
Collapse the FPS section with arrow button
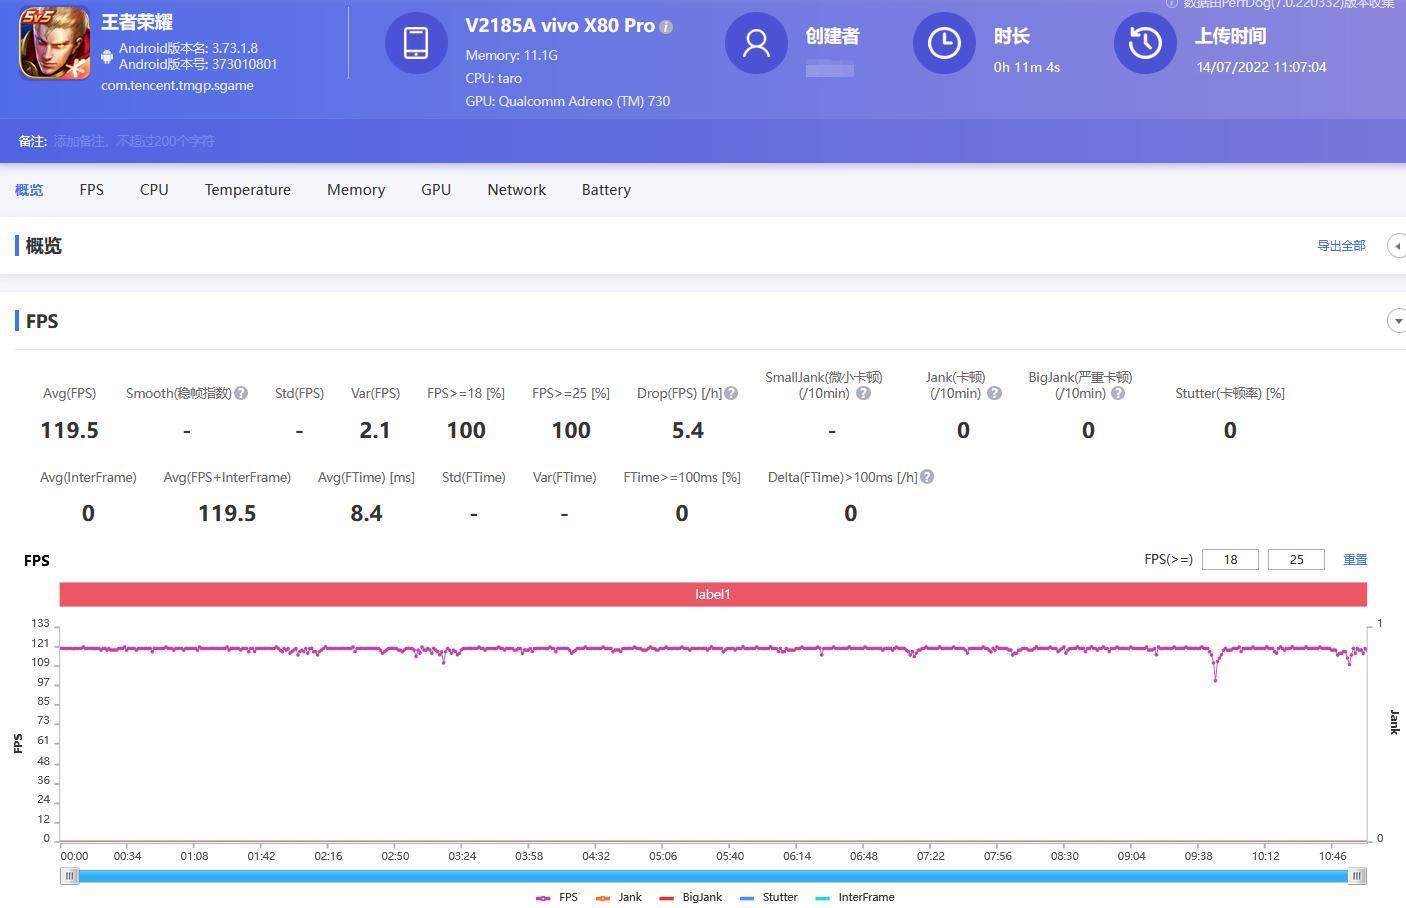pyautogui.click(x=1396, y=321)
